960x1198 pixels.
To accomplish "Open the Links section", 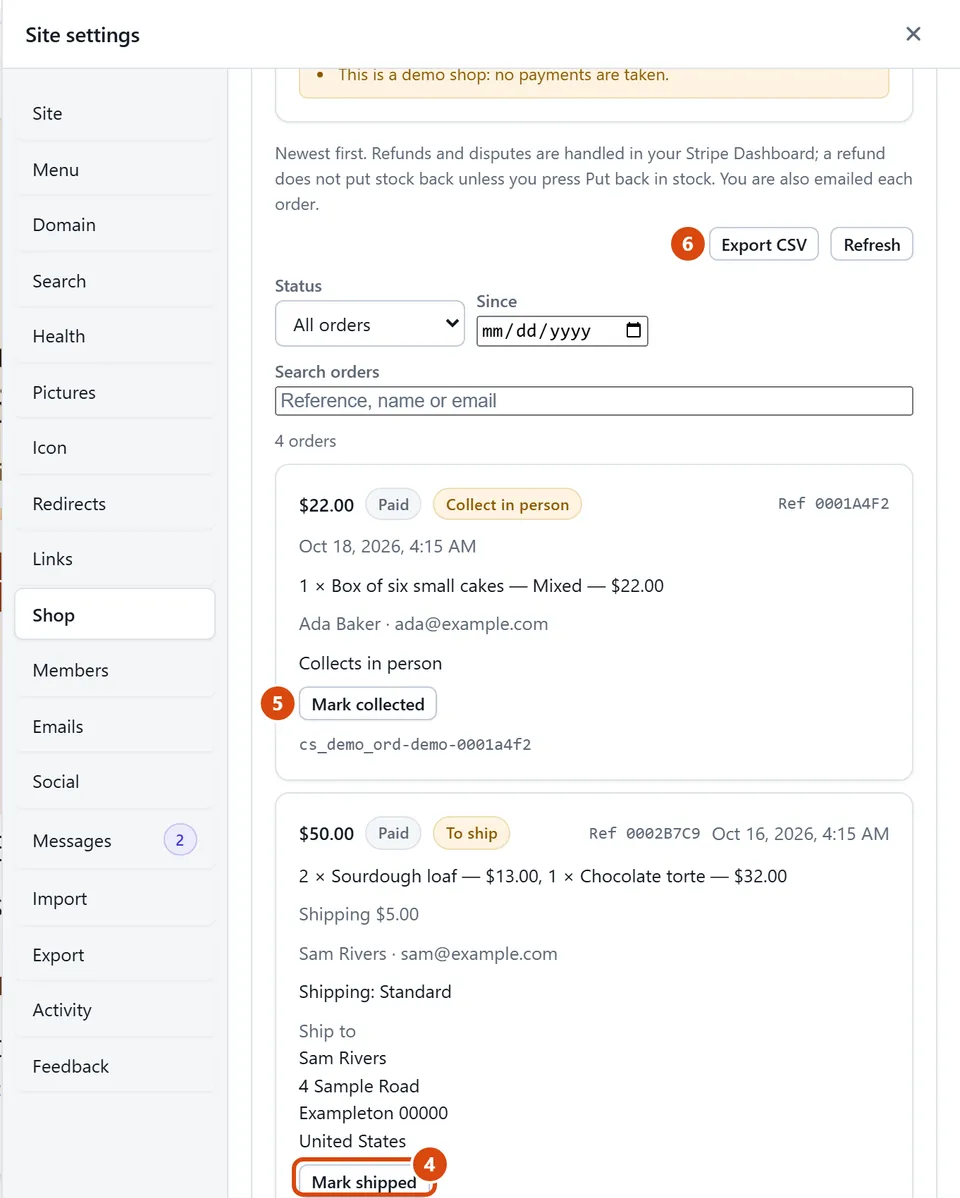I will point(115,559).
